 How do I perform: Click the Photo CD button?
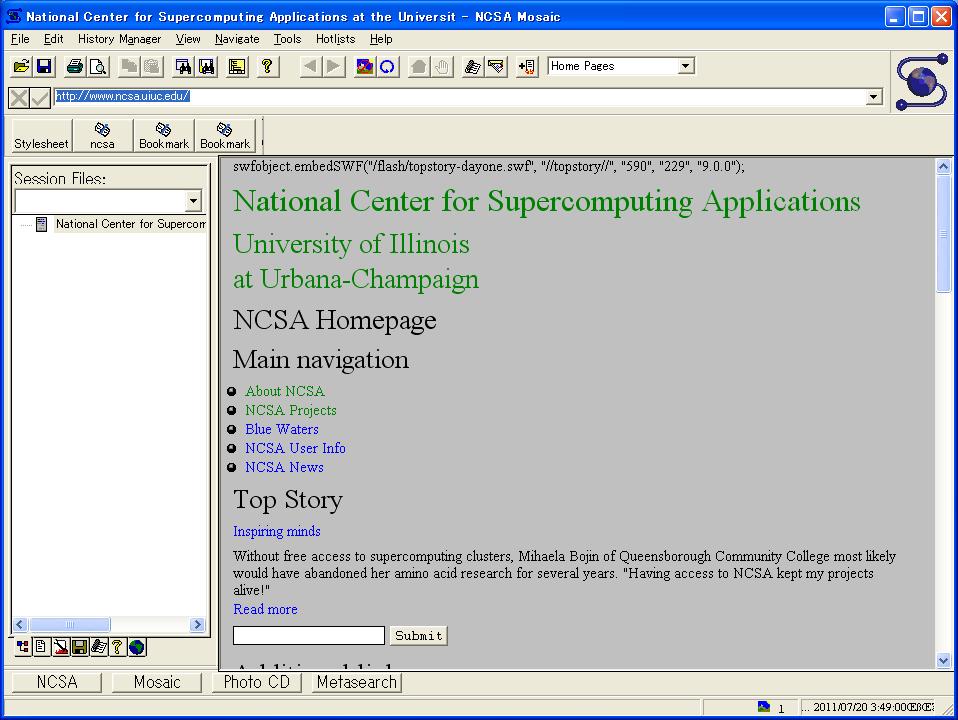tap(257, 682)
